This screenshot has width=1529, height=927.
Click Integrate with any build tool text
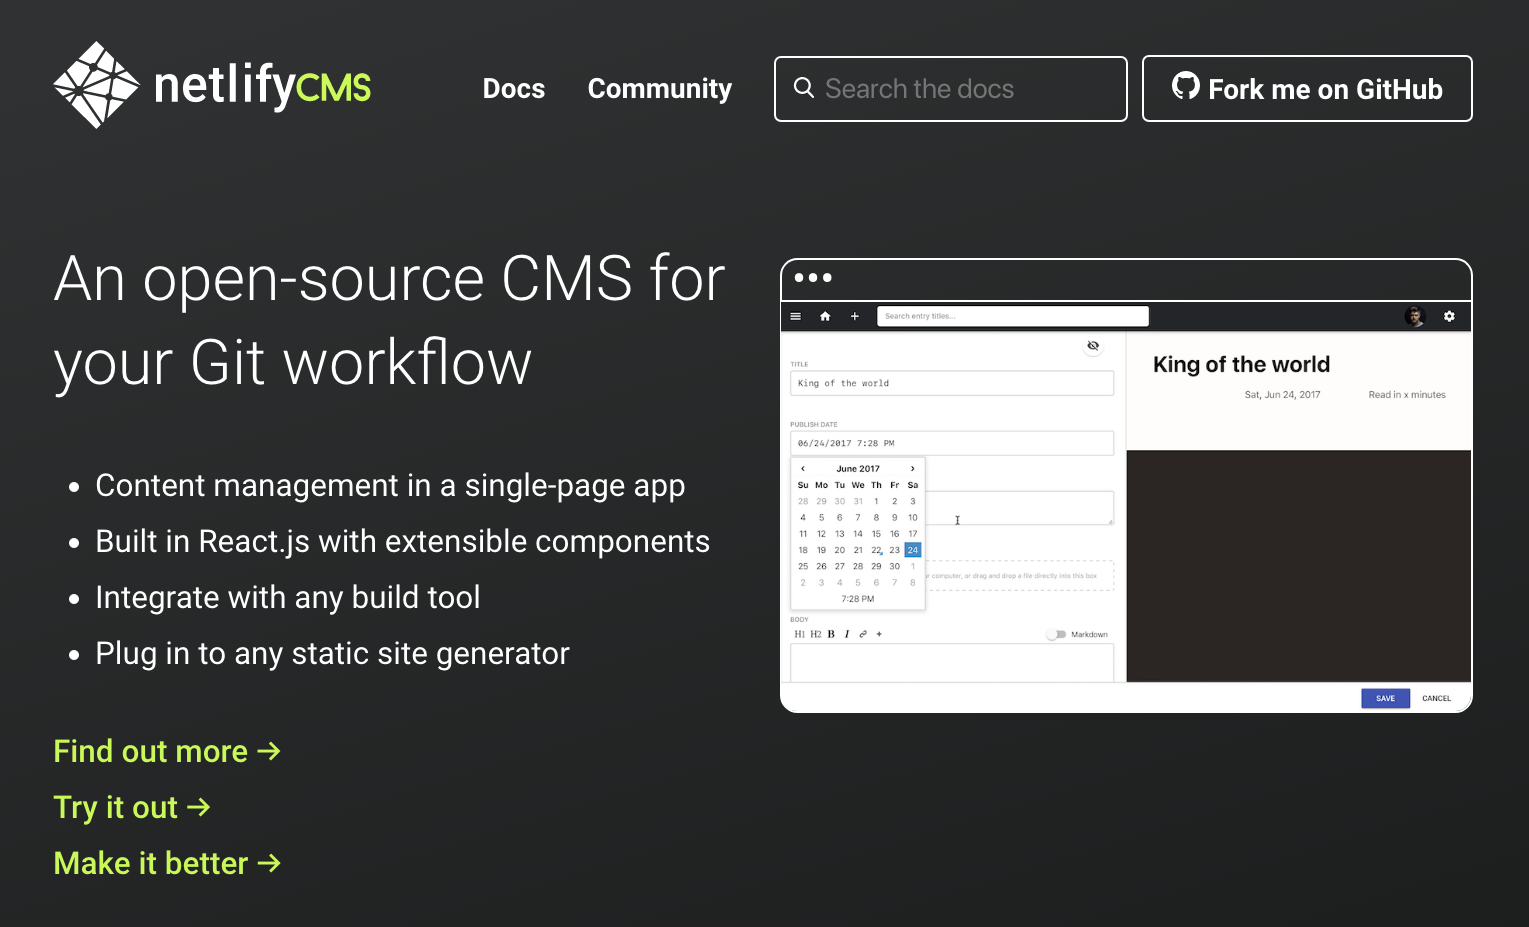coord(288,597)
